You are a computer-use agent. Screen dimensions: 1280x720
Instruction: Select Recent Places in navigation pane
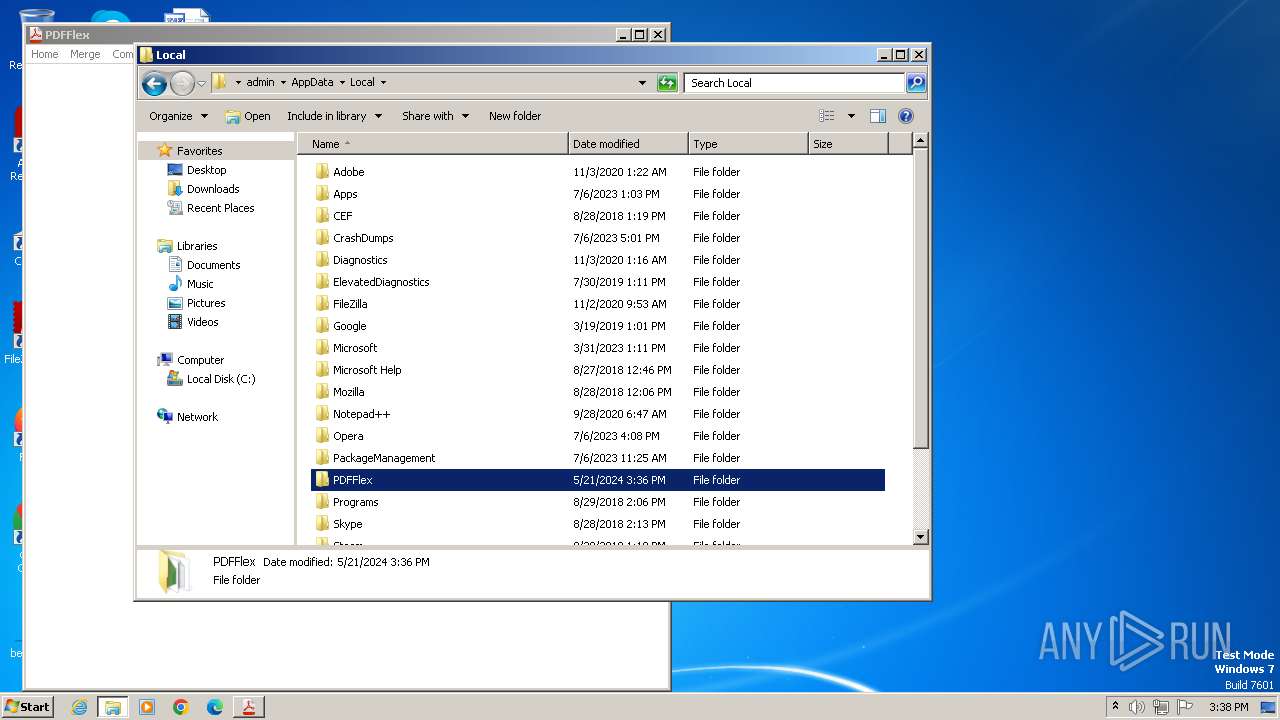pyautogui.click(x=220, y=208)
